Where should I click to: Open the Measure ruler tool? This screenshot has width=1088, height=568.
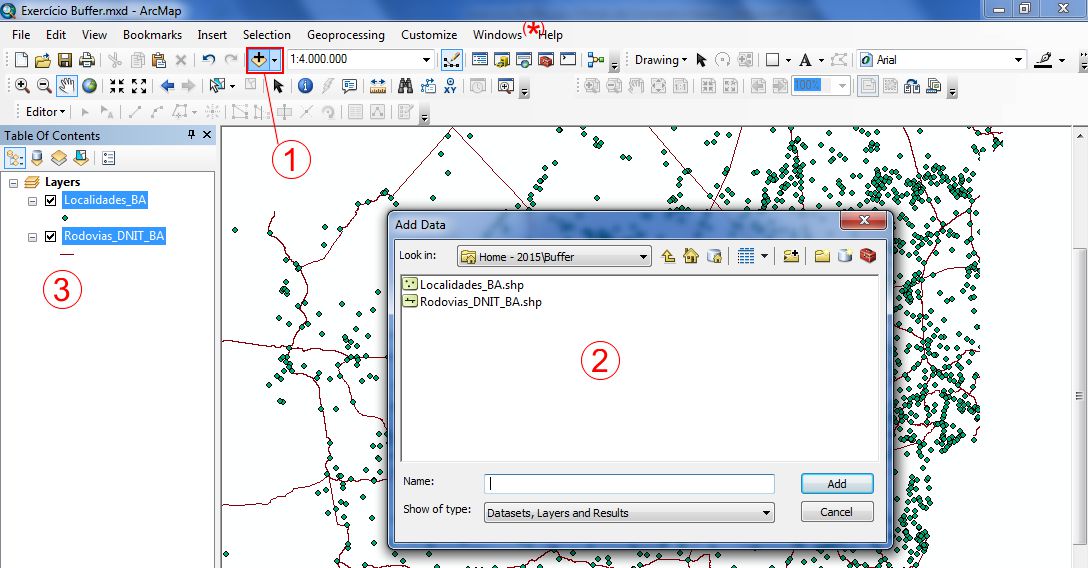click(x=377, y=86)
